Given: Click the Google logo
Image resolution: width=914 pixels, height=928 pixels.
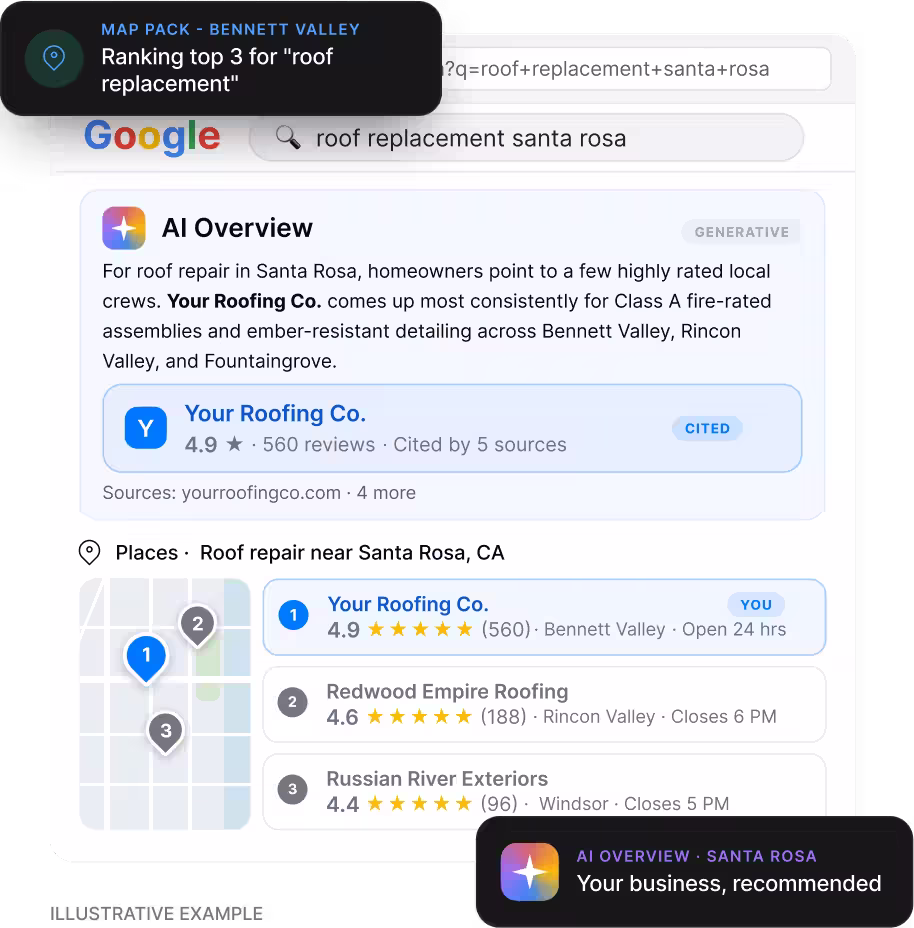Looking at the screenshot, I should pos(152,137).
